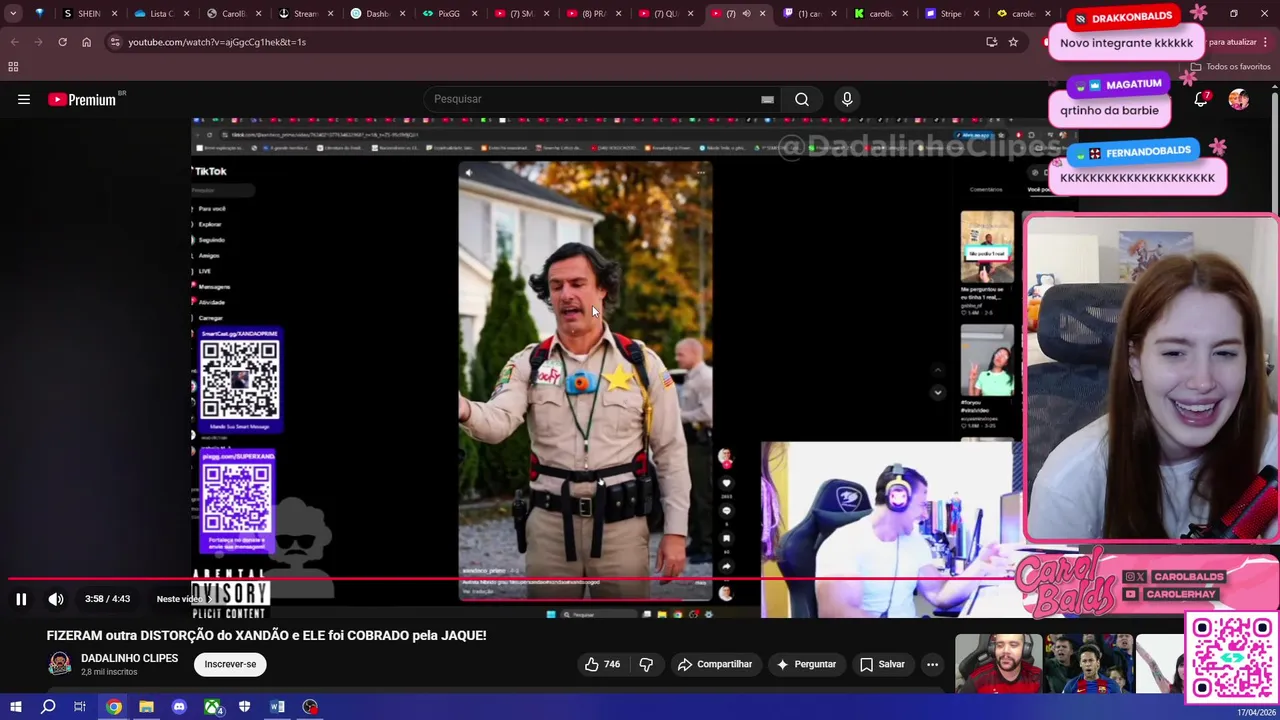Click the Compartilhar share button

(715, 664)
